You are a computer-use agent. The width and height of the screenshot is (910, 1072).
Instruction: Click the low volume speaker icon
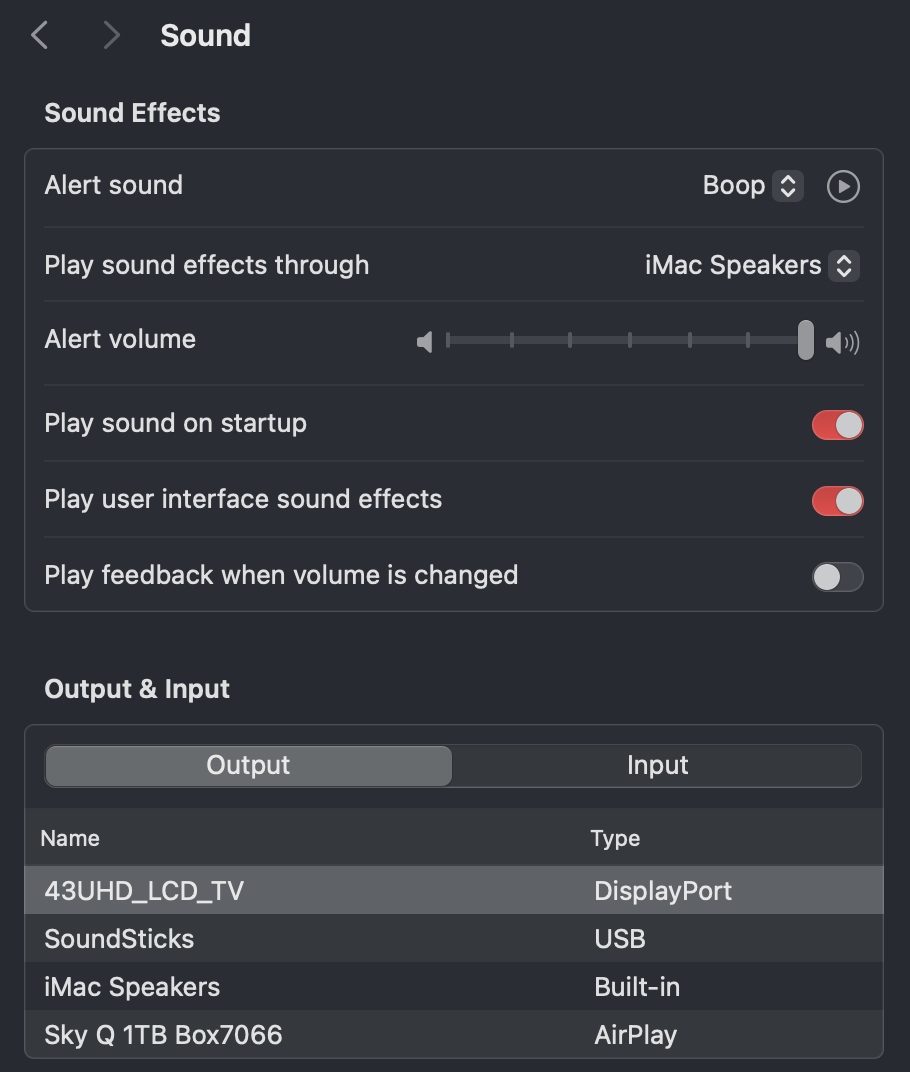[x=425, y=342]
